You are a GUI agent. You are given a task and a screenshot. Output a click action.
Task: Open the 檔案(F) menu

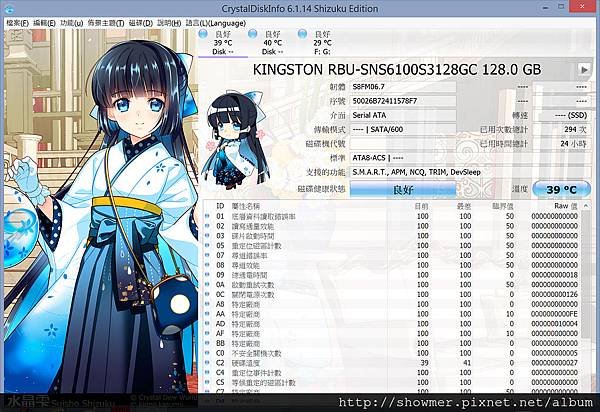18,23
